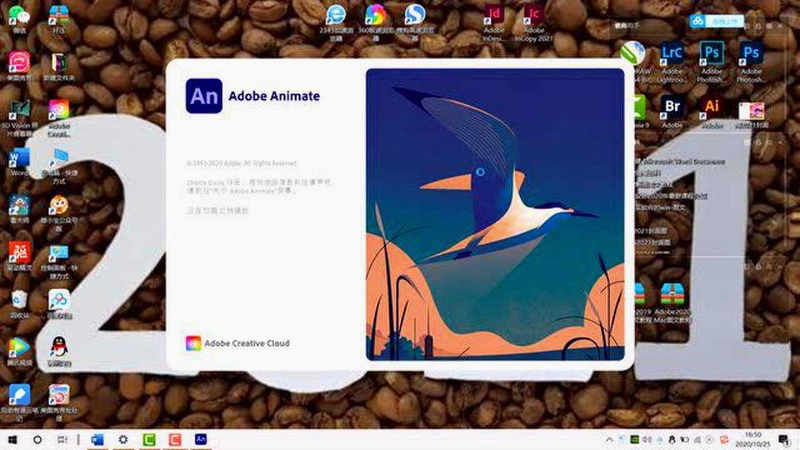Viewport: 800px width, 450px height.
Task: Open the green balloon CorelDRAW shortcut
Action: pos(633,52)
